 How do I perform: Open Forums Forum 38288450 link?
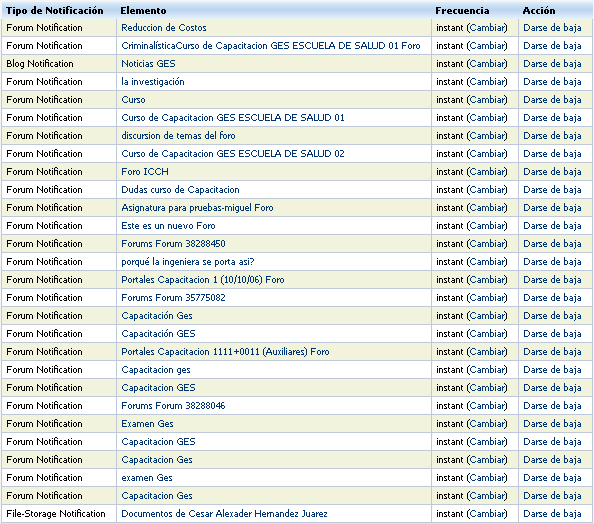173,244
